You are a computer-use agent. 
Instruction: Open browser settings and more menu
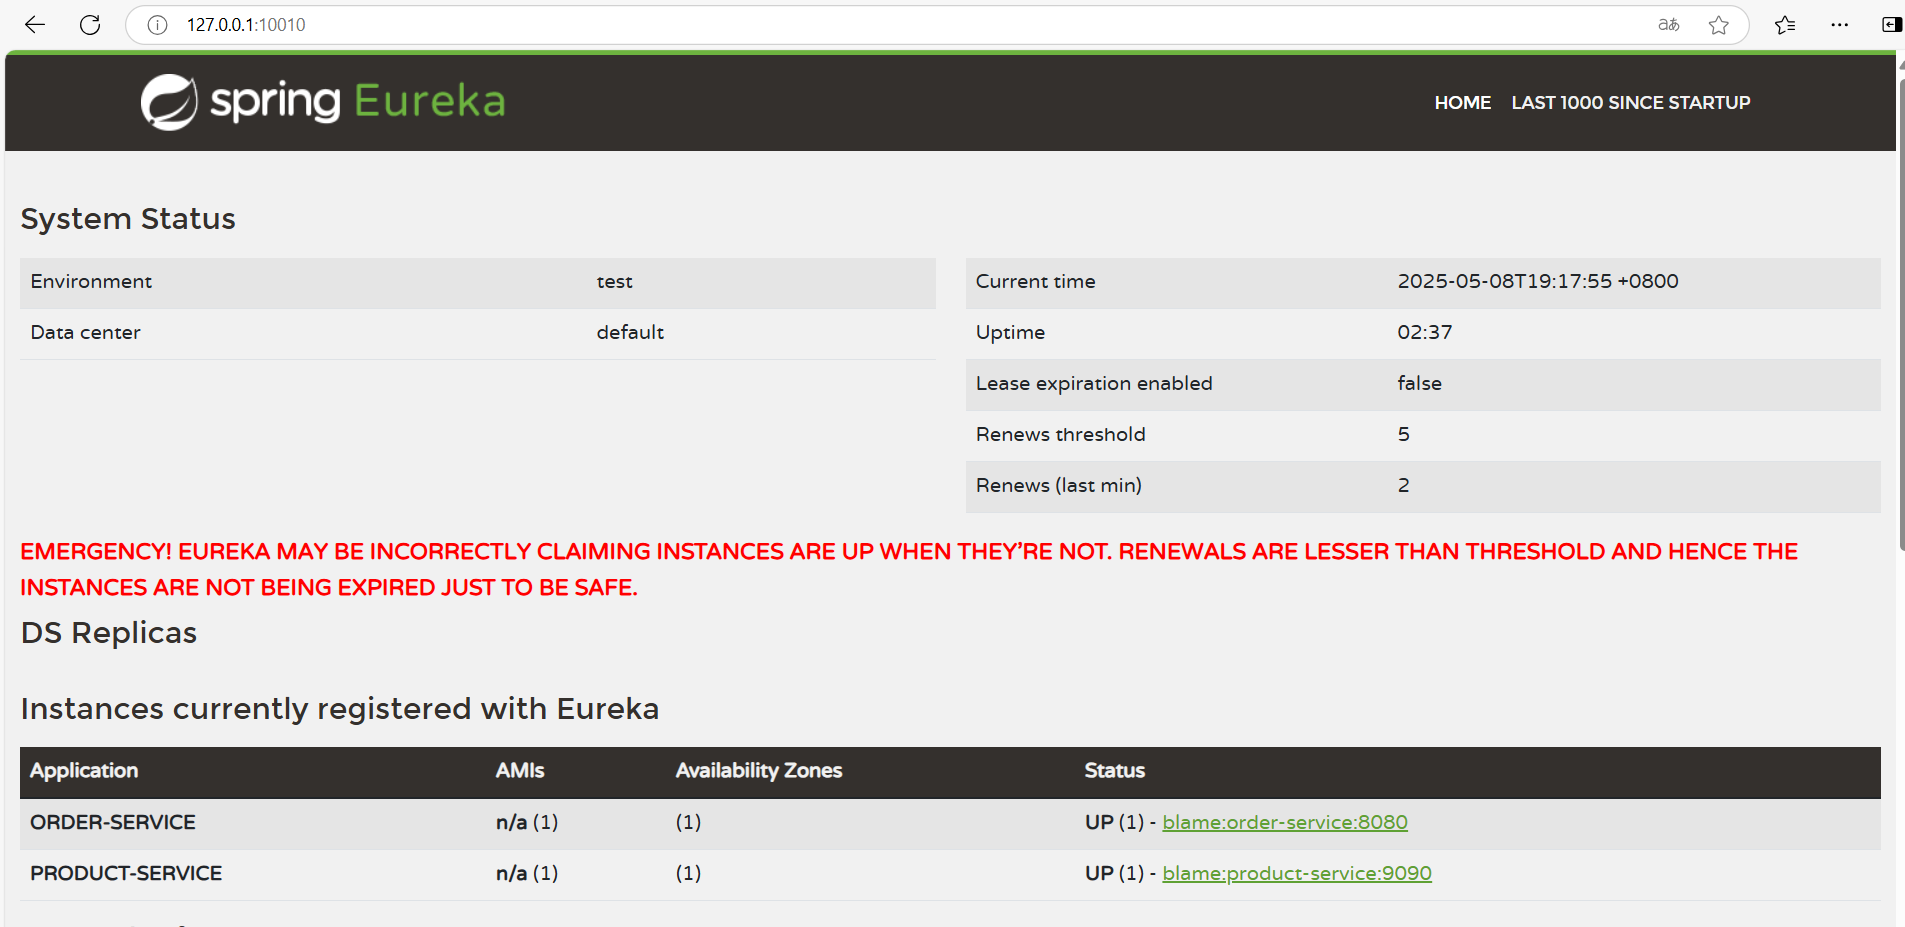pos(1839,25)
